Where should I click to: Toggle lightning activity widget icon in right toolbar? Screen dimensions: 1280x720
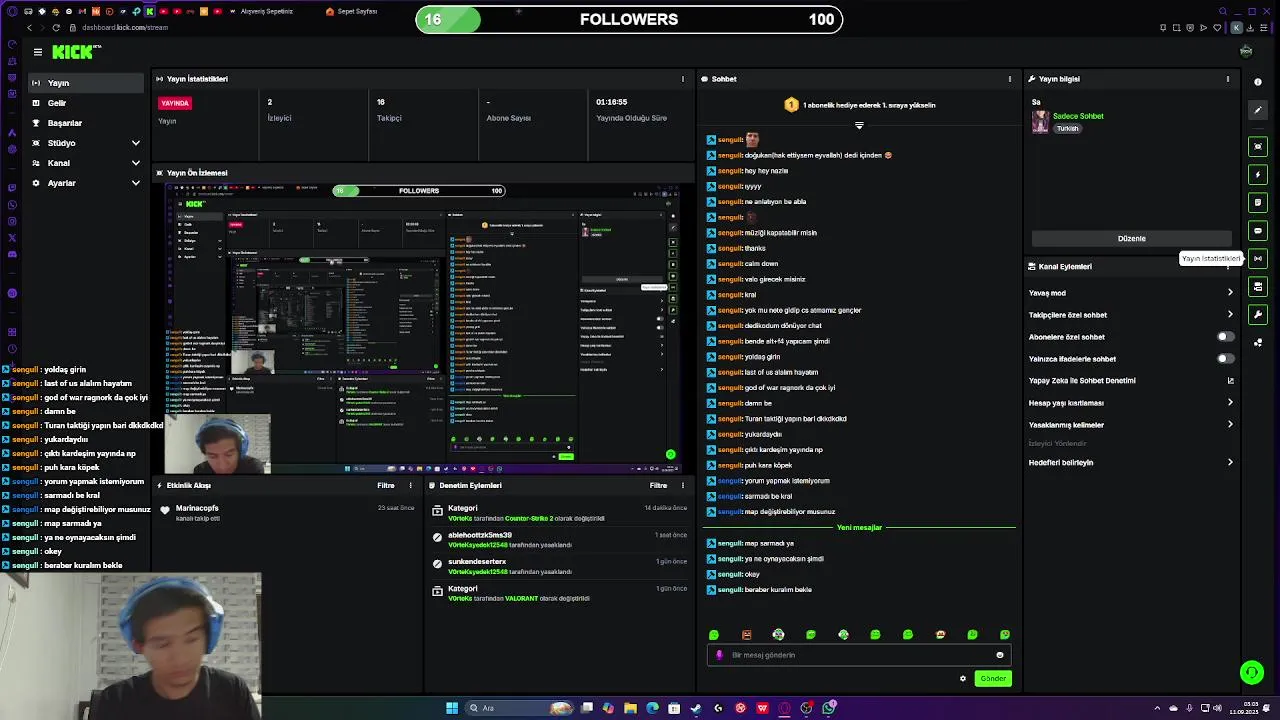(x=1258, y=175)
